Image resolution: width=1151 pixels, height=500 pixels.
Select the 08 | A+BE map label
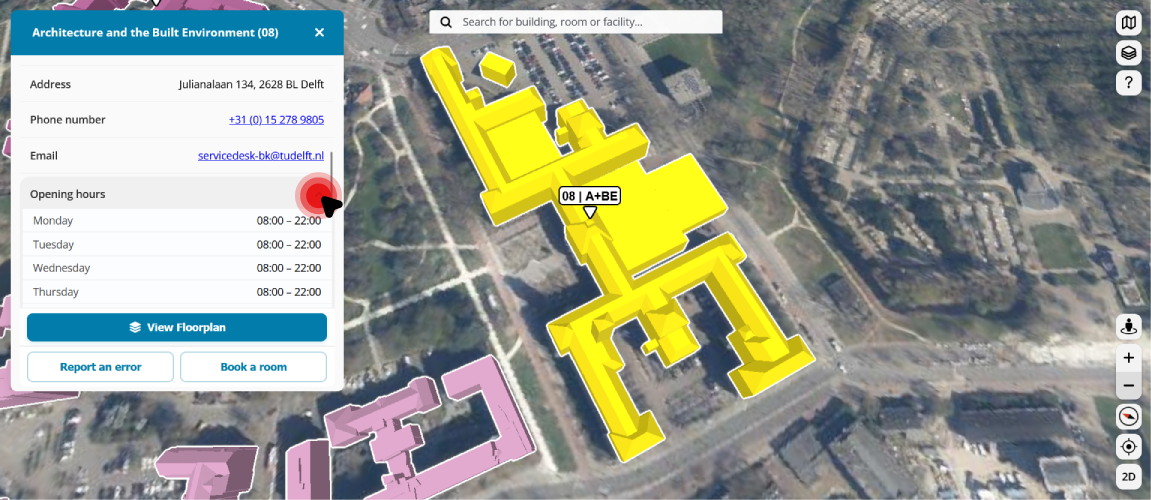coord(589,196)
